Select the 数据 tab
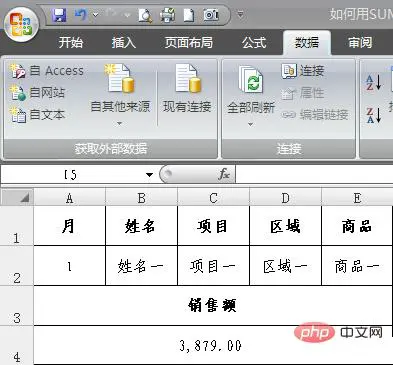Viewport: 393px width, 365px height. pyautogui.click(x=307, y=43)
